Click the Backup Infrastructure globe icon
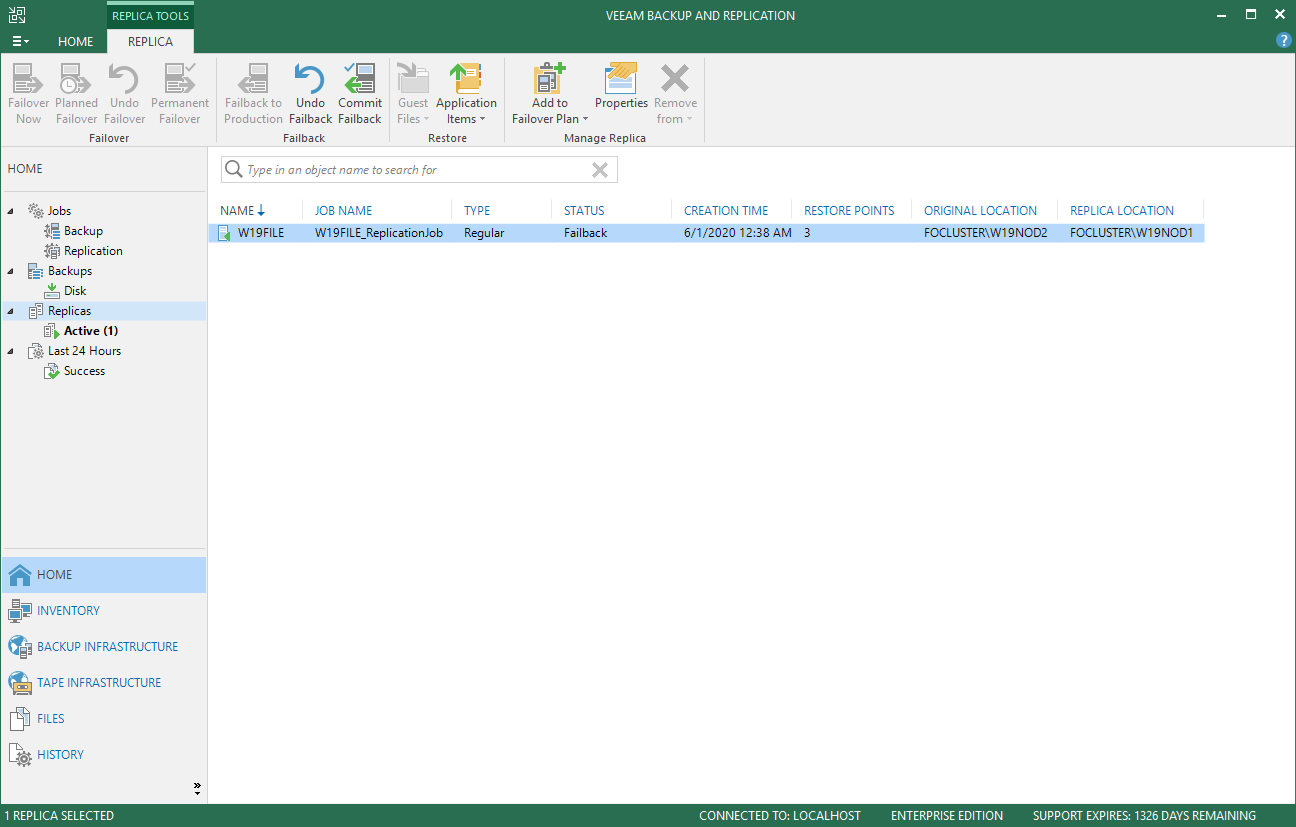 pos(20,647)
